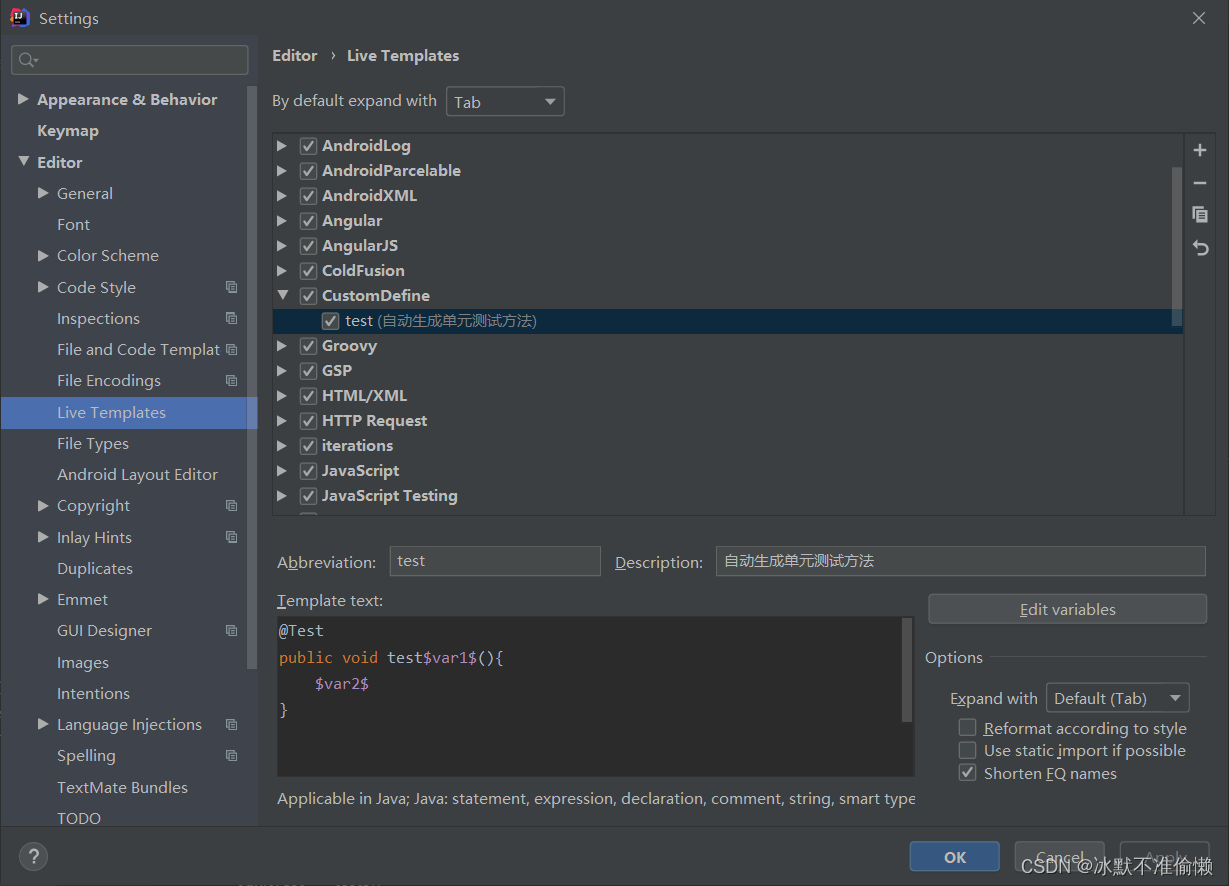The height and width of the screenshot is (886, 1229).
Task: Click the Editor breadcrumb link
Action: pos(295,56)
